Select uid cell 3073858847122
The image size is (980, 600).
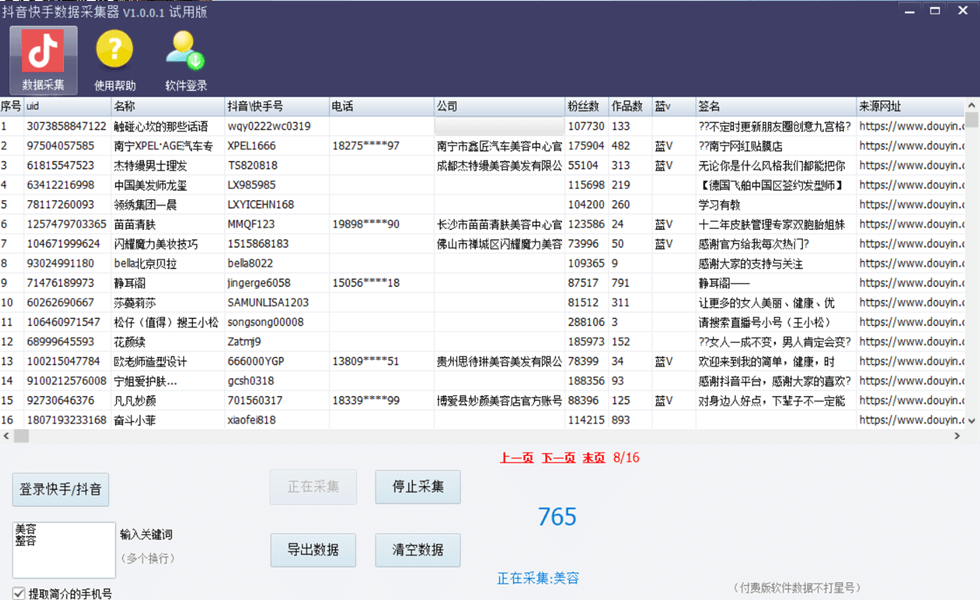(67, 126)
